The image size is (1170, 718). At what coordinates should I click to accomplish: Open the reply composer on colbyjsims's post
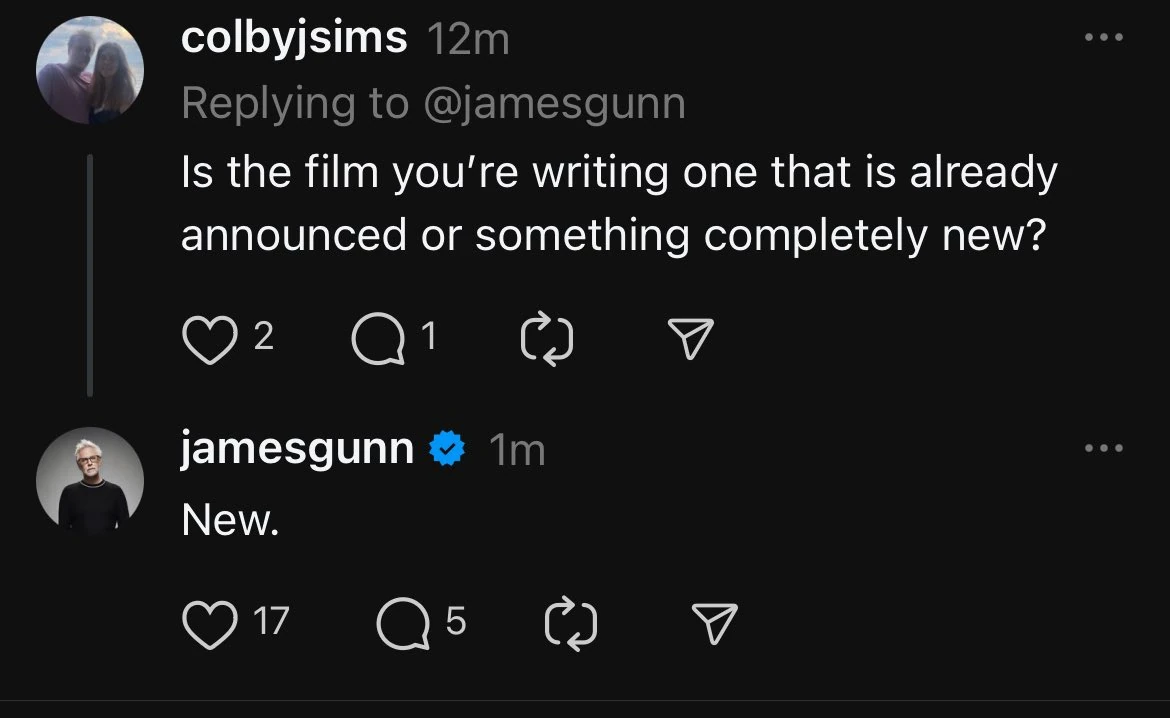378,340
